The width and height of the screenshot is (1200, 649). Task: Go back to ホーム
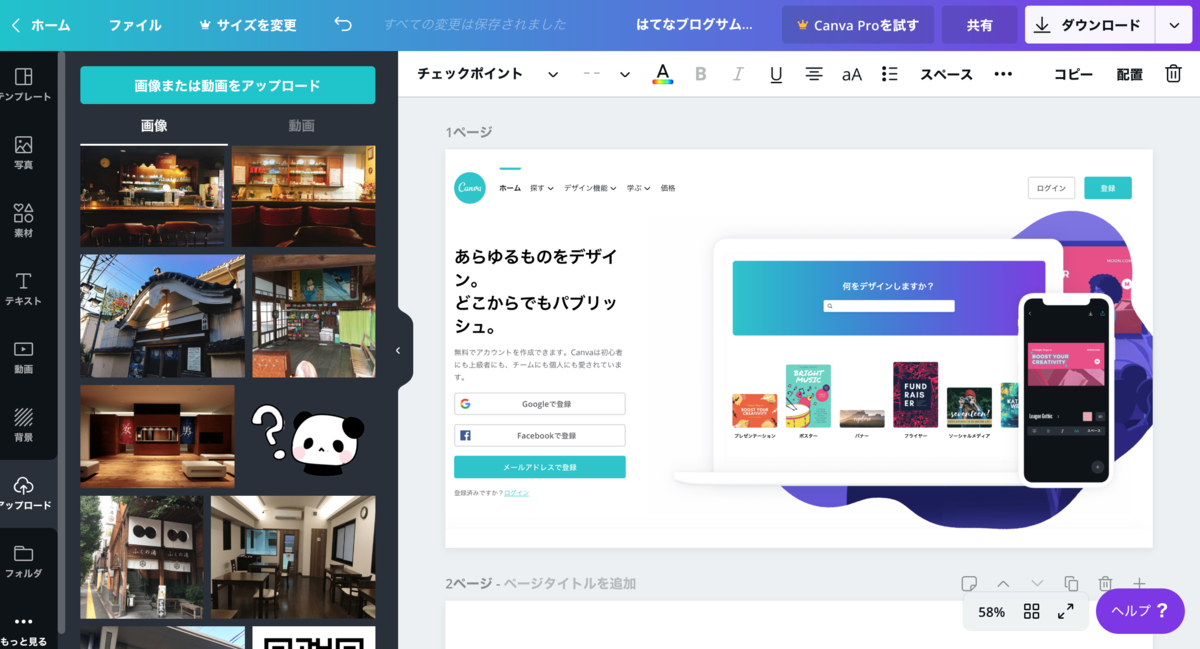[40, 25]
